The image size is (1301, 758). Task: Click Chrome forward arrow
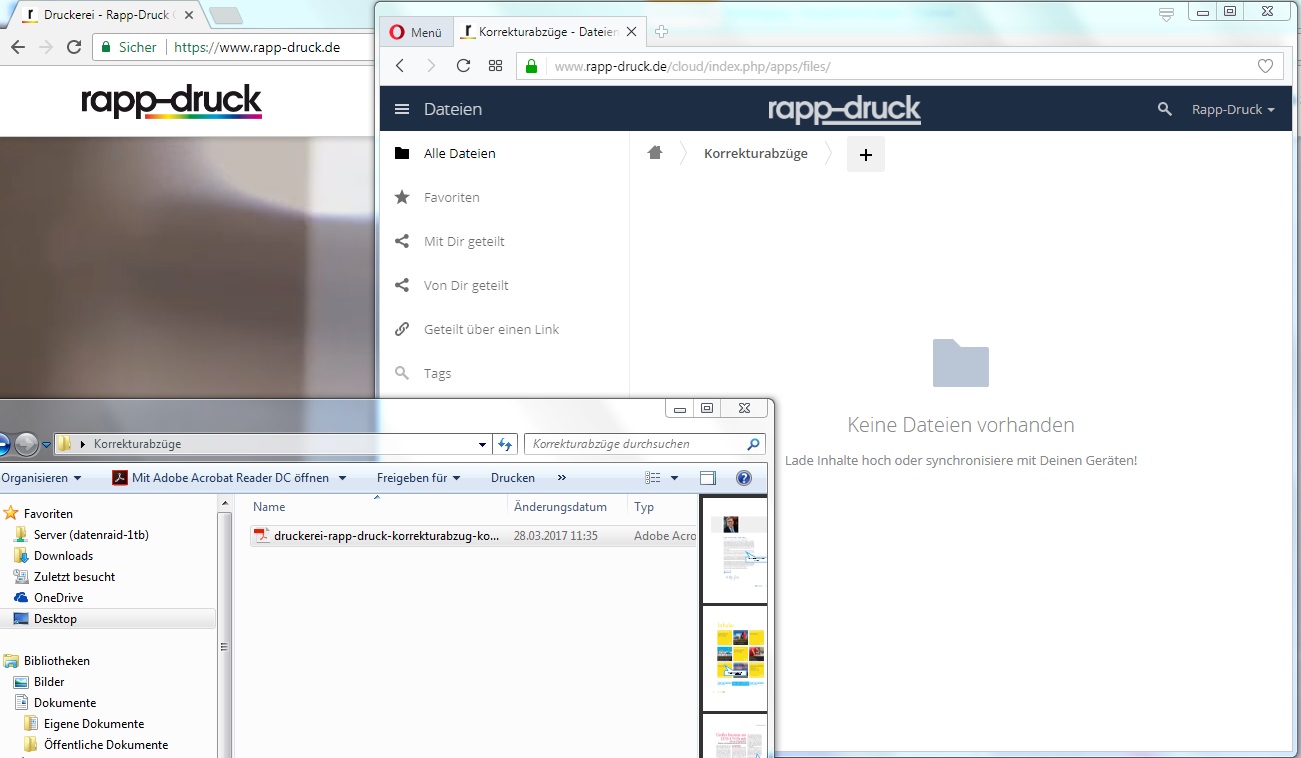point(45,47)
